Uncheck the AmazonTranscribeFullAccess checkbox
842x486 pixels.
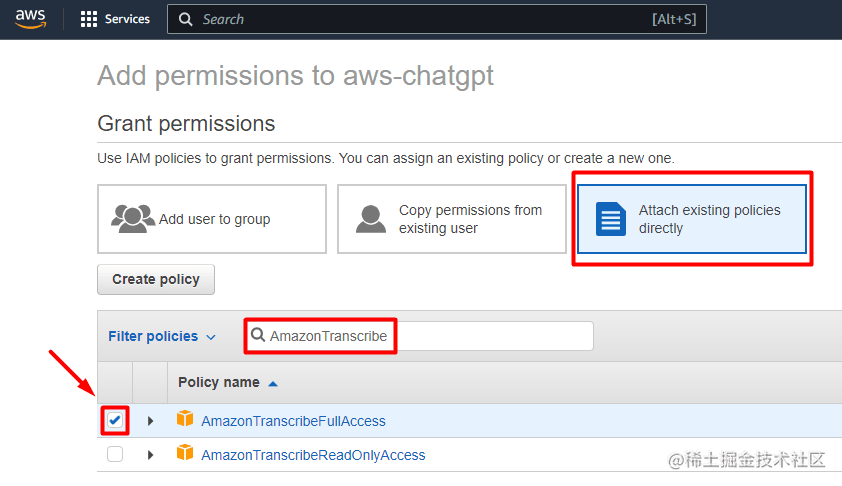coord(115,421)
